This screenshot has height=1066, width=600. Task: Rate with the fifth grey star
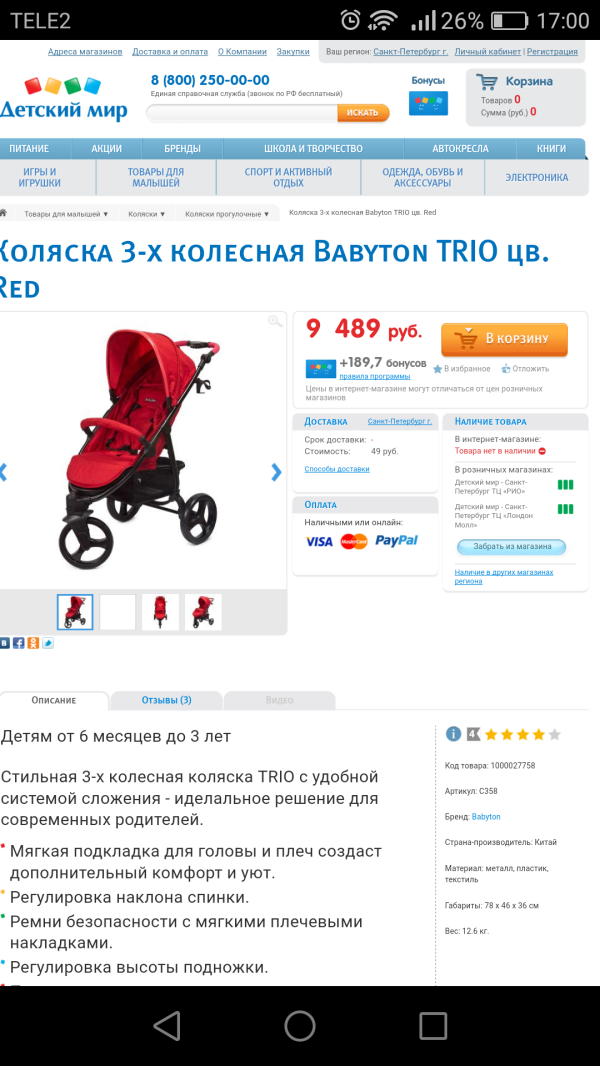pyautogui.click(x=554, y=734)
